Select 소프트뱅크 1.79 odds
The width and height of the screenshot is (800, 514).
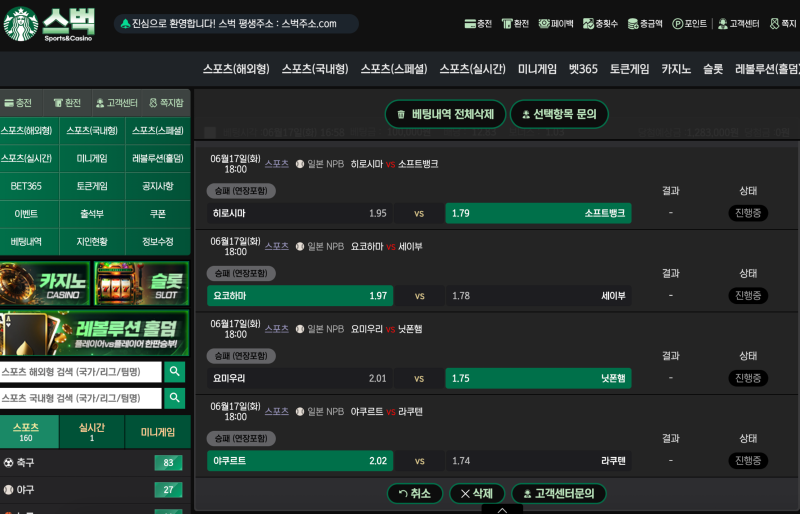(538, 213)
